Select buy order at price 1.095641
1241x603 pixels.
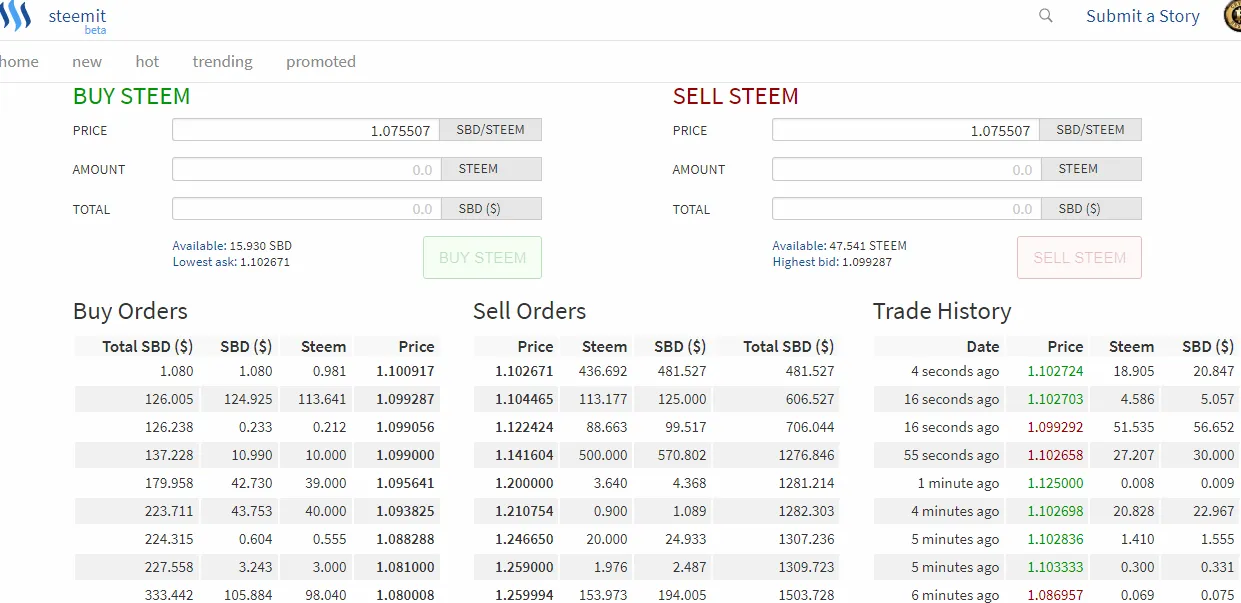[x=257, y=483]
